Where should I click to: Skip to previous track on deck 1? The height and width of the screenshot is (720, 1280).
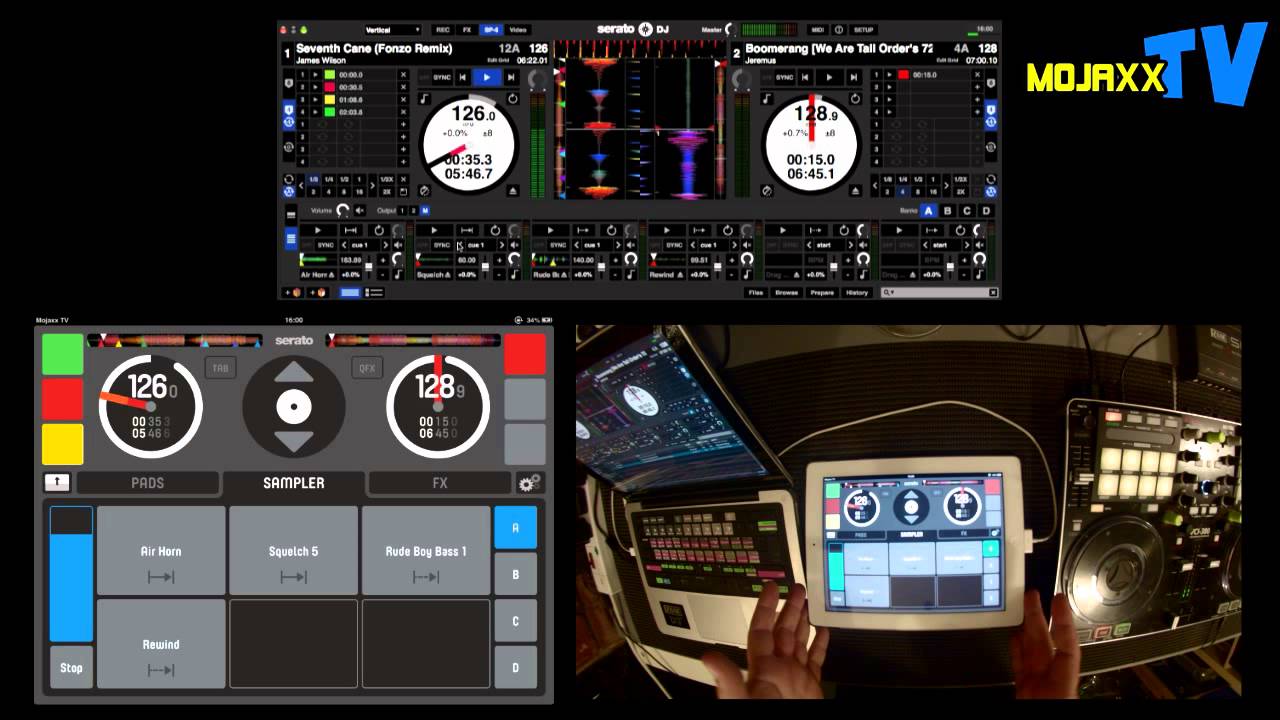pyautogui.click(x=462, y=77)
